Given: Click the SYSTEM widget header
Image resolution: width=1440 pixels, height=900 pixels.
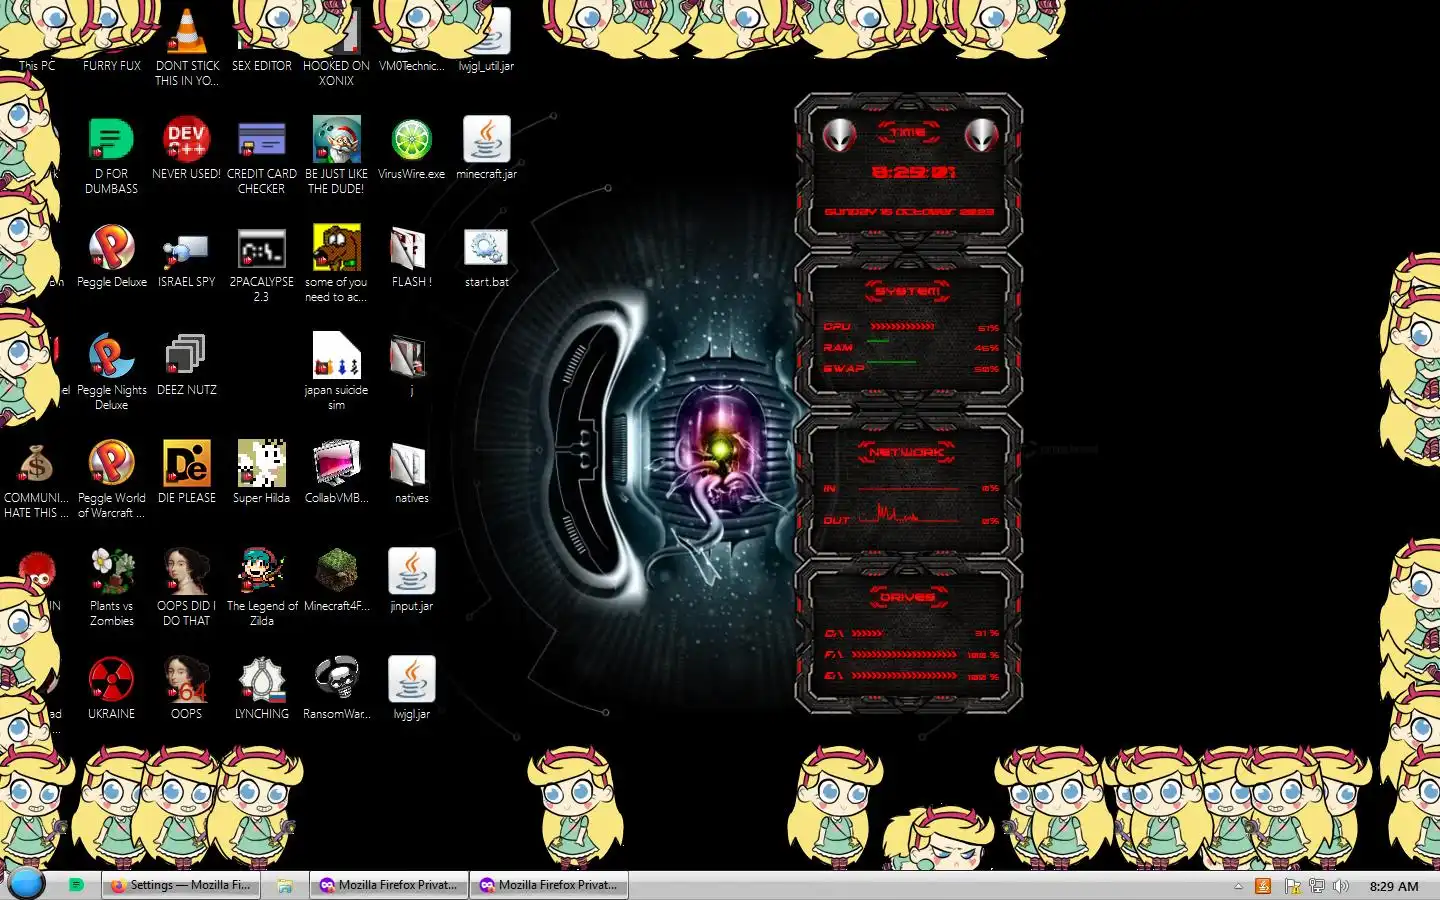Looking at the screenshot, I should [908, 291].
